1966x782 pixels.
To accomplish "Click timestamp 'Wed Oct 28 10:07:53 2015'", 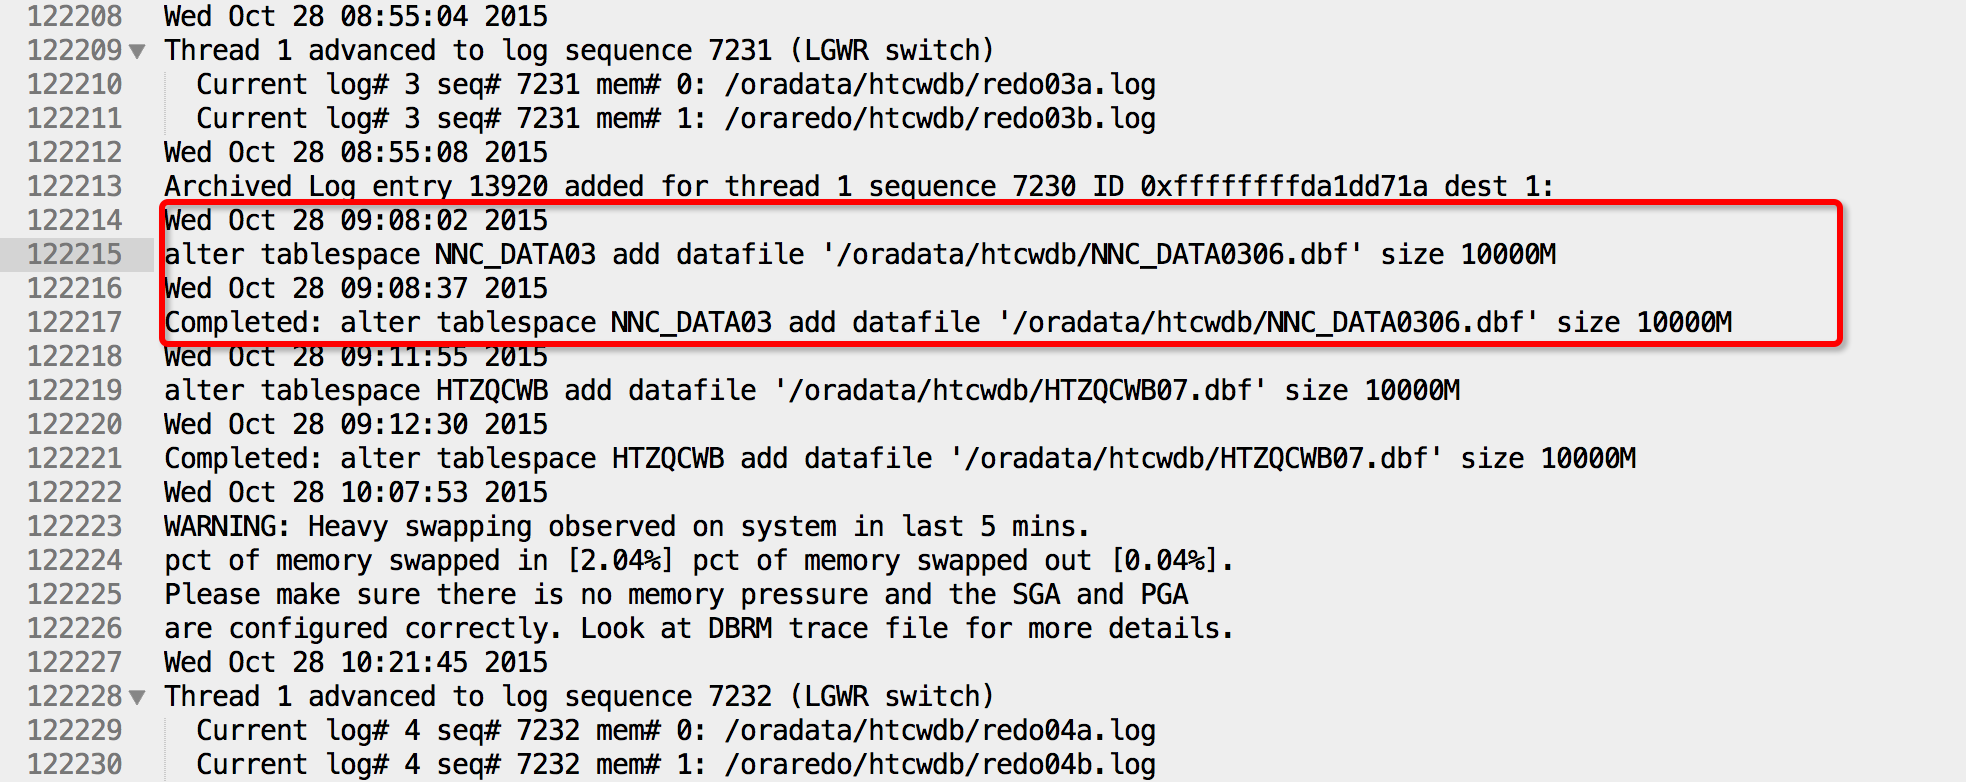I will tap(356, 492).
